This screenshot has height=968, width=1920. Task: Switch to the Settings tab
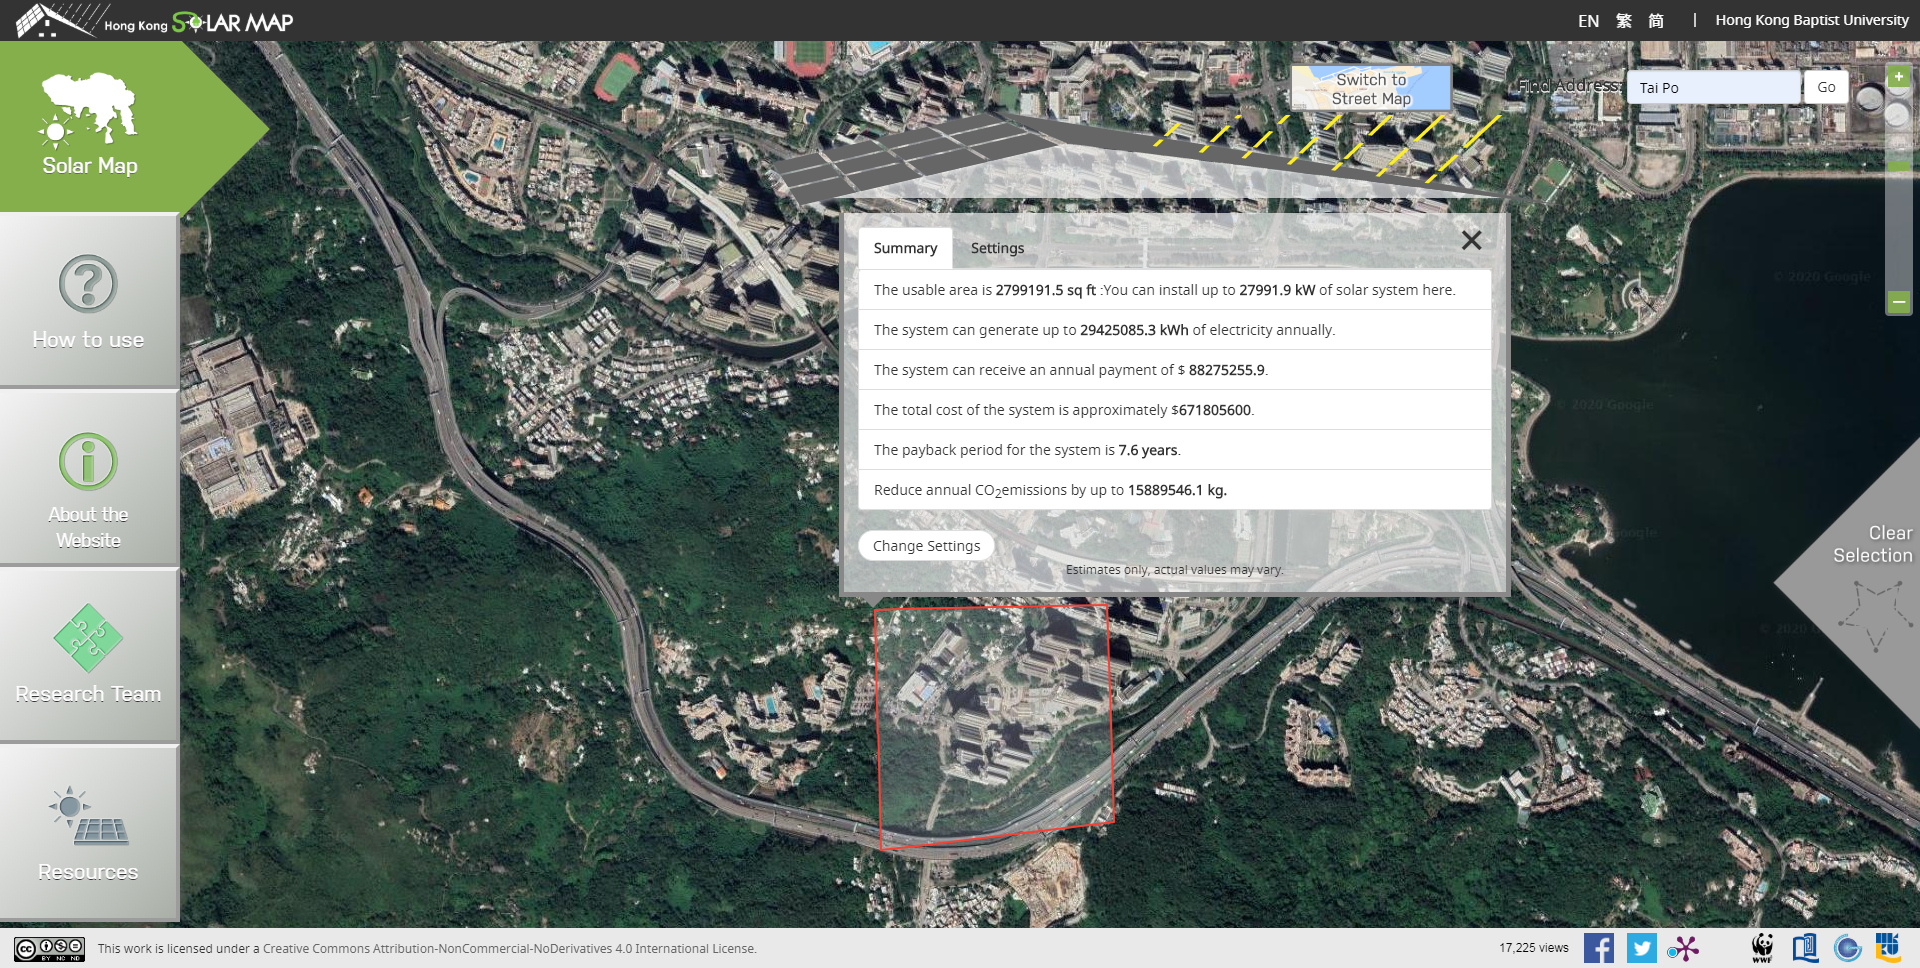pos(997,247)
